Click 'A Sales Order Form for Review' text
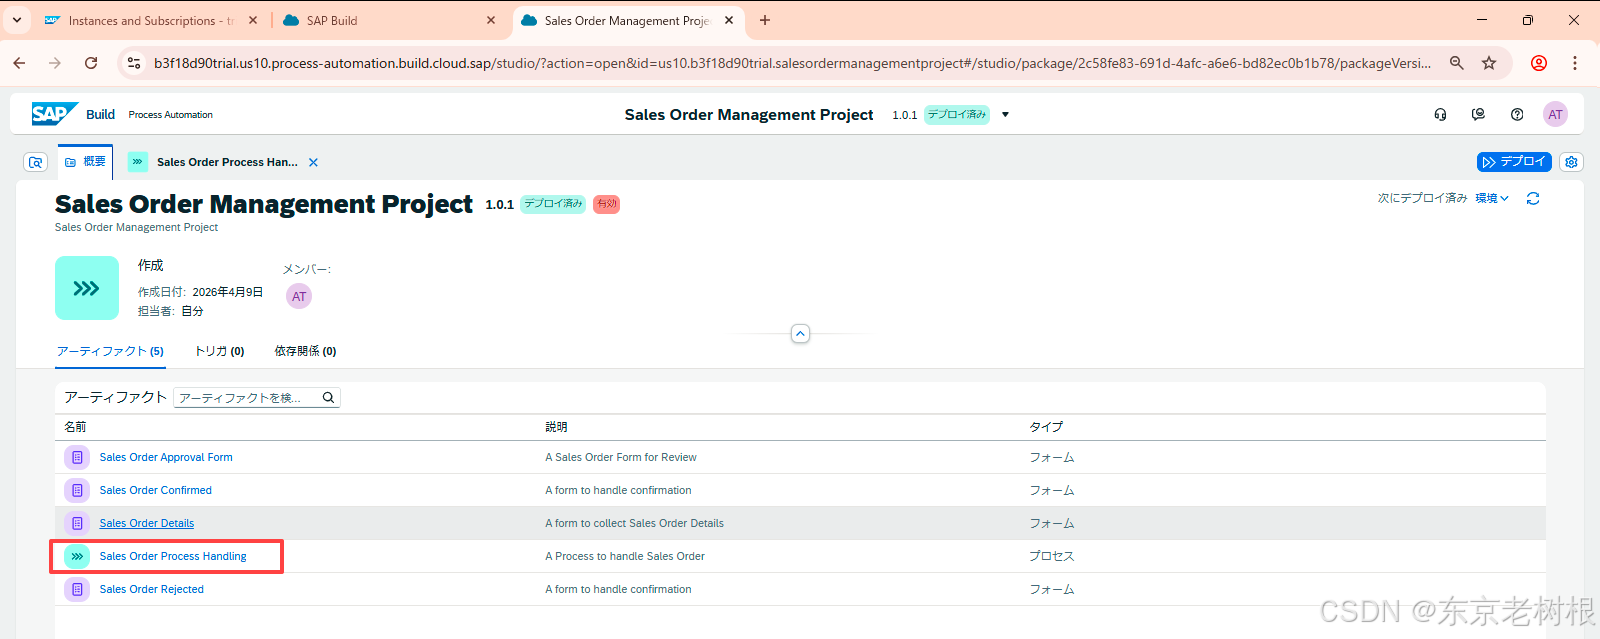1600x639 pixels. [x=621, y=457]
